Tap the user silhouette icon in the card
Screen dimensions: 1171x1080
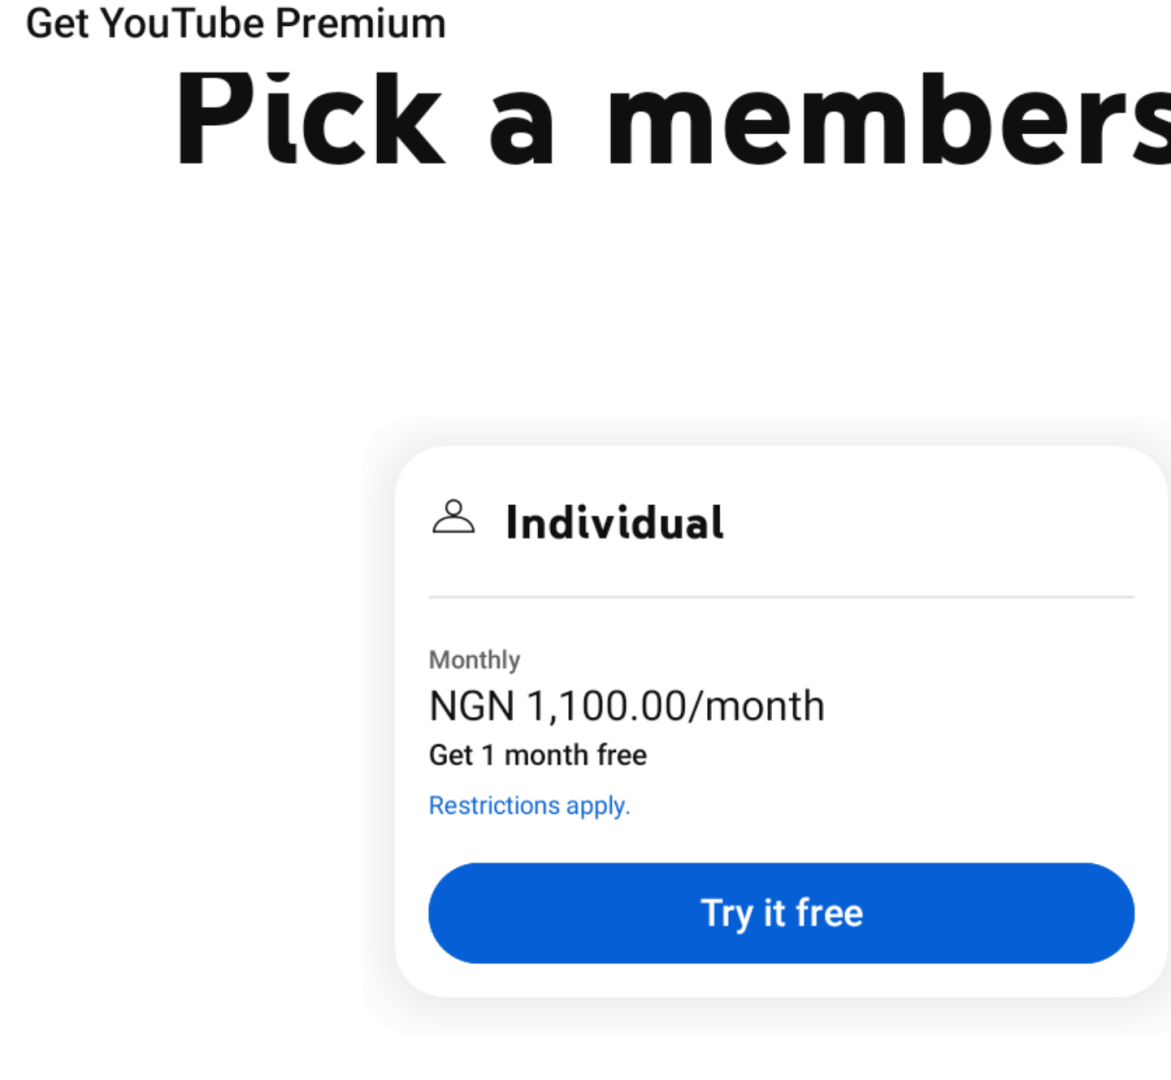tap(453, 518)
